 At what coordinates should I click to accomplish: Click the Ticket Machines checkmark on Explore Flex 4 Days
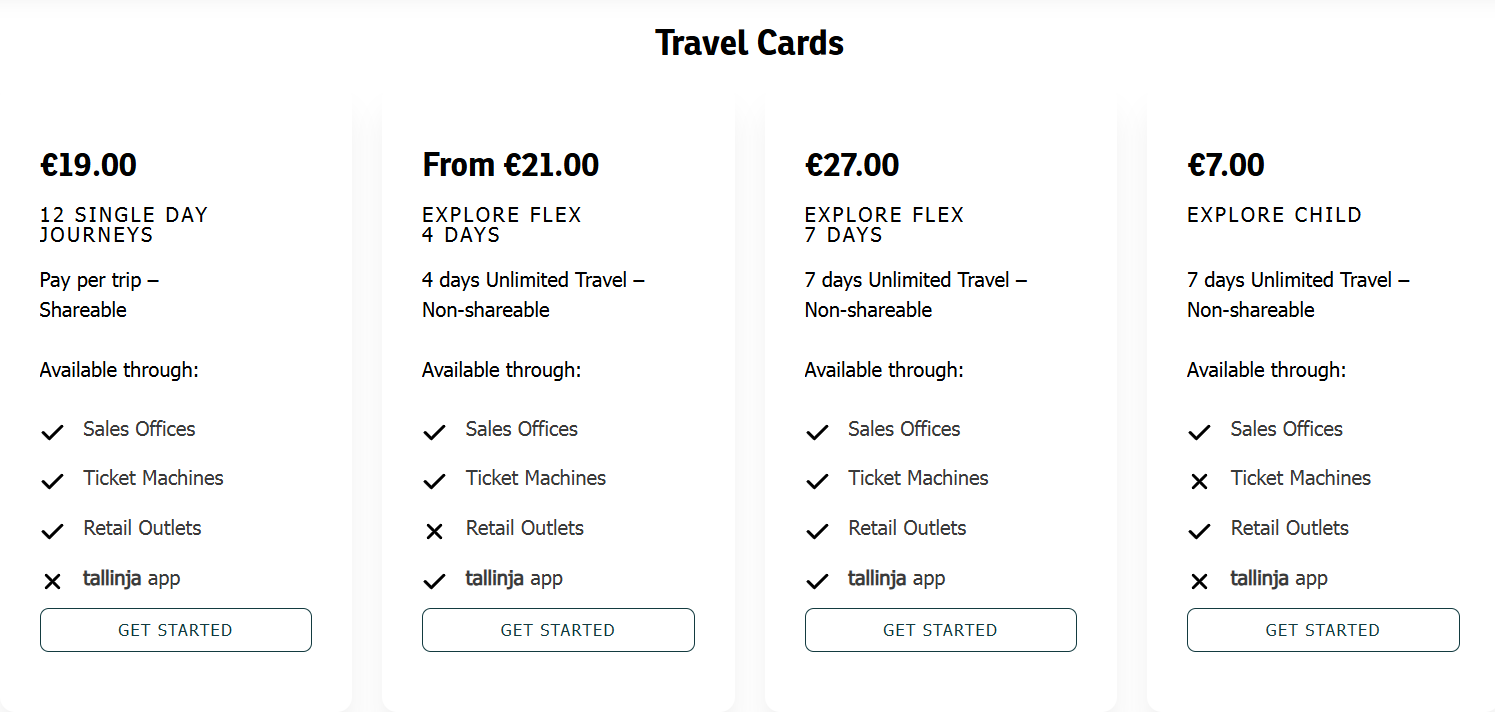(x=434, y=481)
